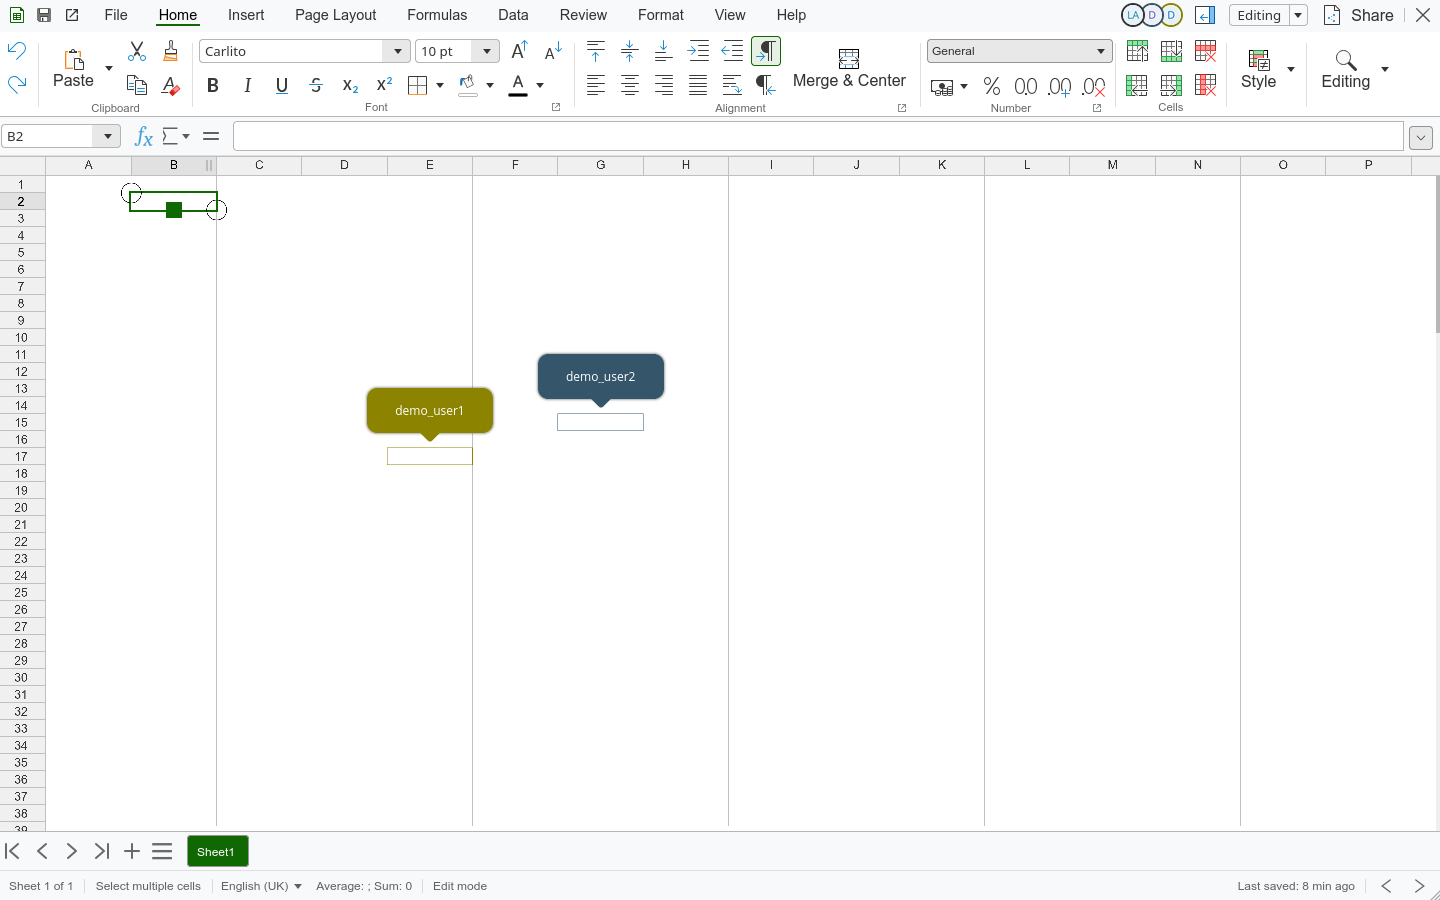Clear direct formatting with the eraser icon
Image resolution: width=1440 pixels, height=900 pixels.
click(171, 86)
